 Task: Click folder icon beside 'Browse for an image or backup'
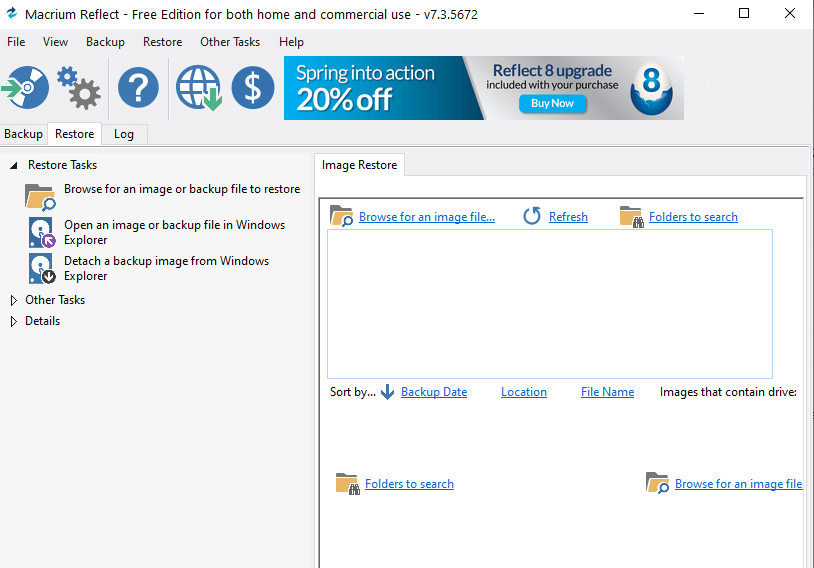(40, 197)
